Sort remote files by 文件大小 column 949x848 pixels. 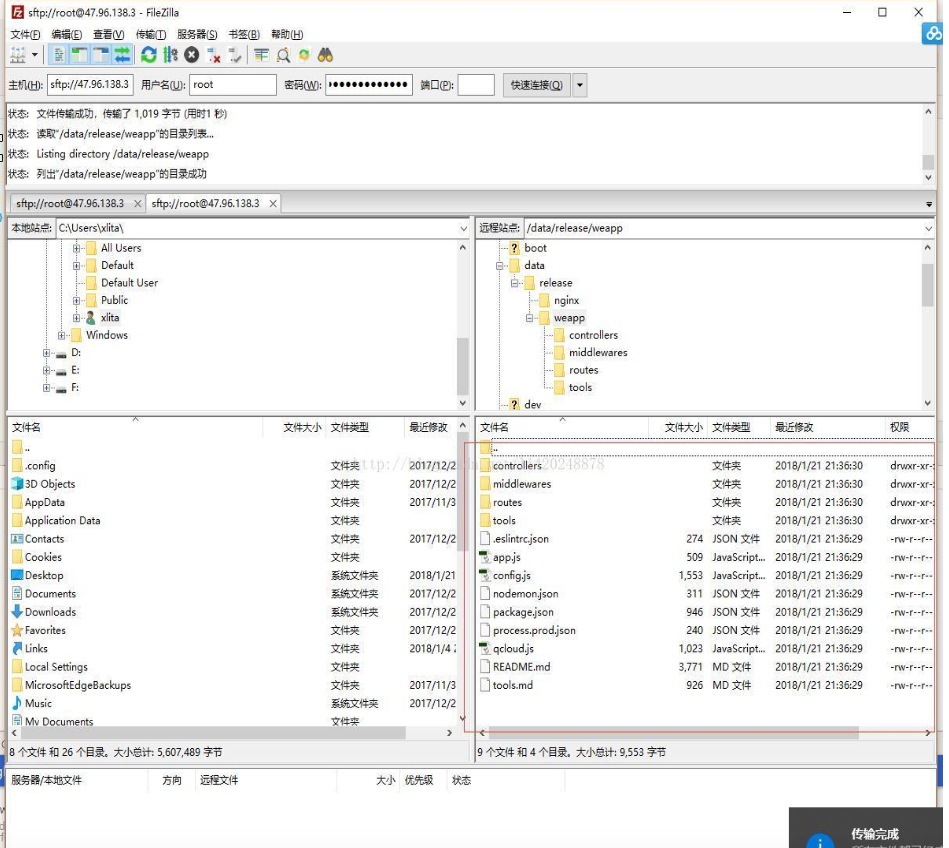(x=677, y=427)
